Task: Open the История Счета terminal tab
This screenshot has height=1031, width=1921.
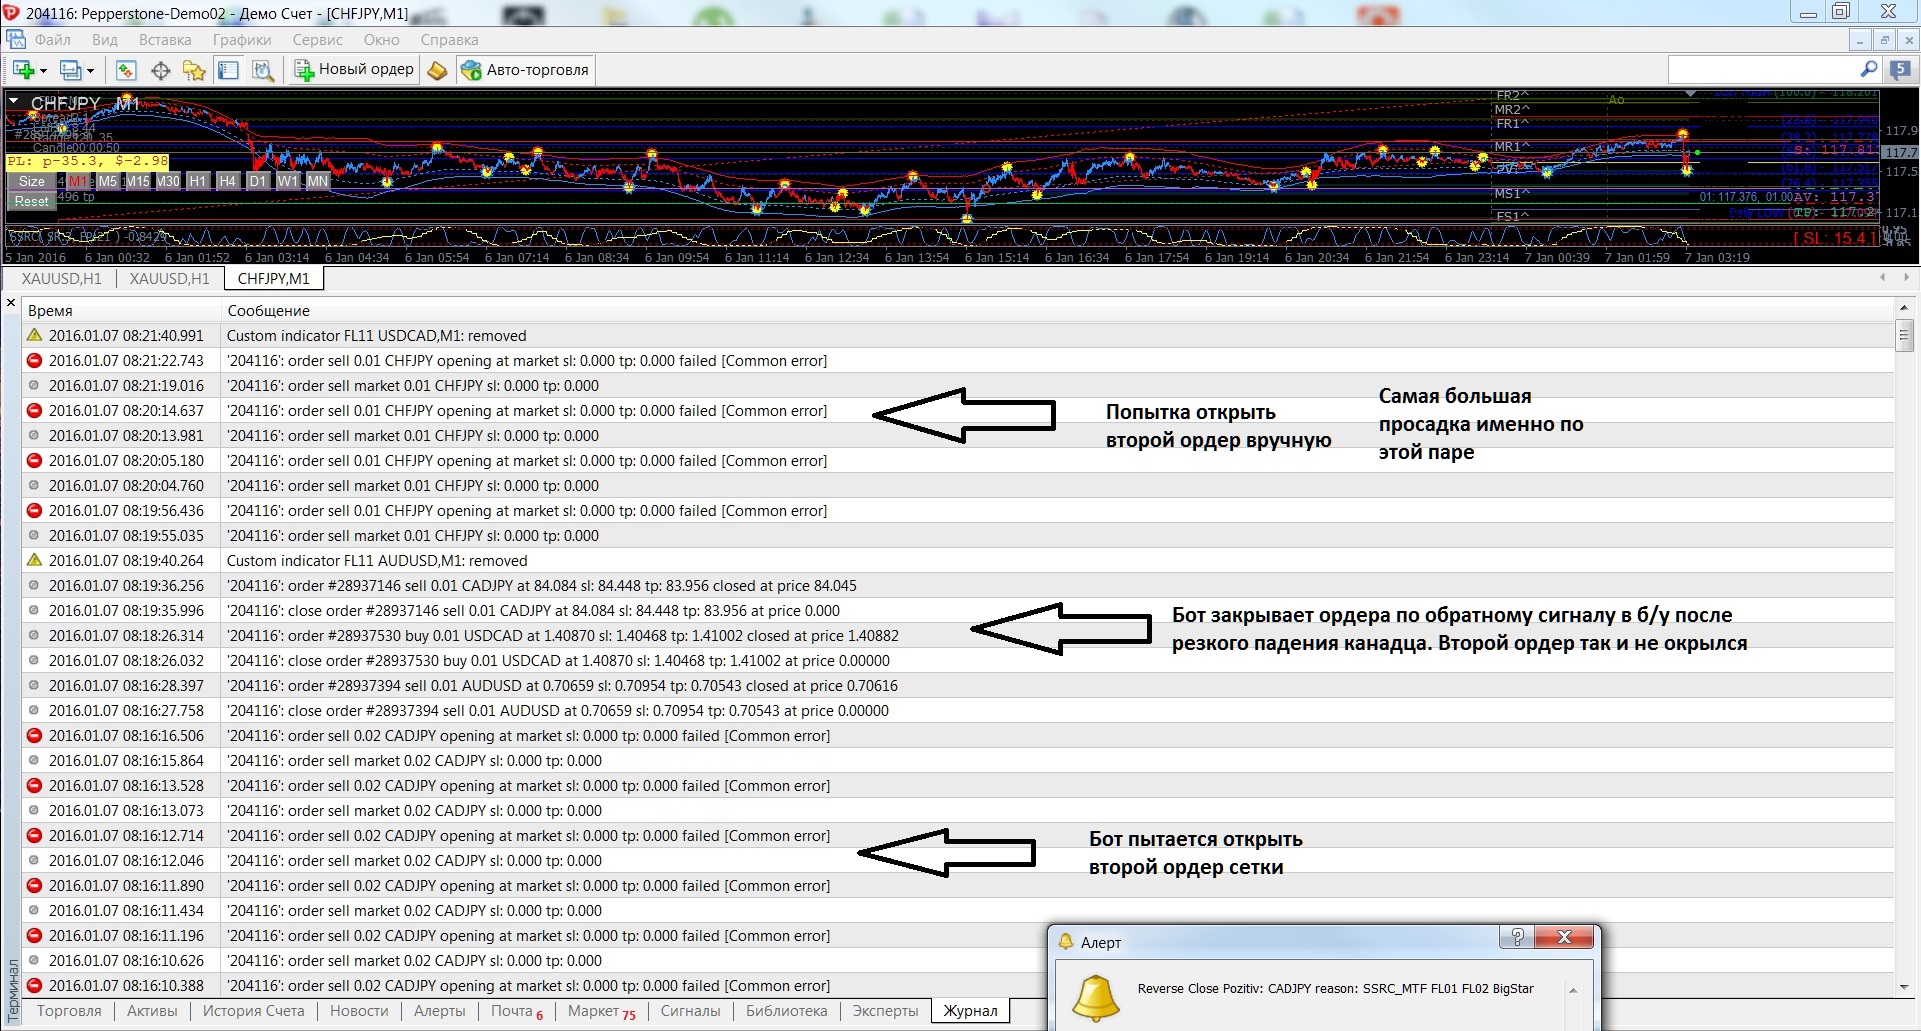Action: pyautogui.click(x=253, y=1011)
